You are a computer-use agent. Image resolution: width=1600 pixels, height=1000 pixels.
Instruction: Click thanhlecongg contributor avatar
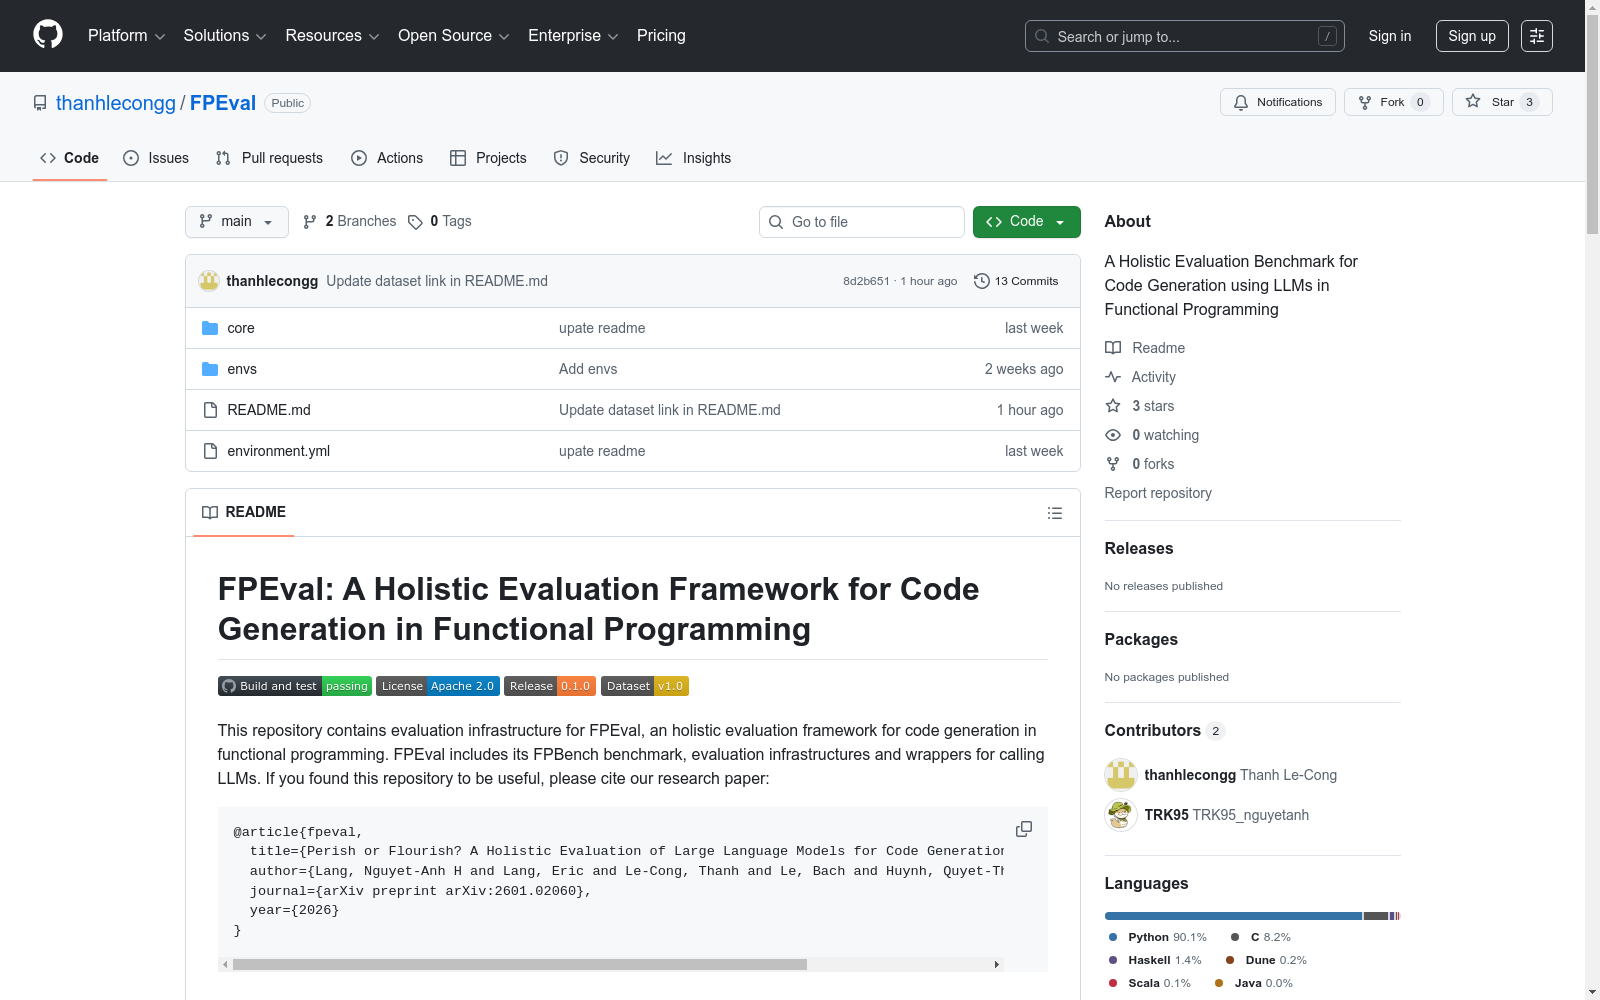pyautogui.click(x=1121, y=775)
